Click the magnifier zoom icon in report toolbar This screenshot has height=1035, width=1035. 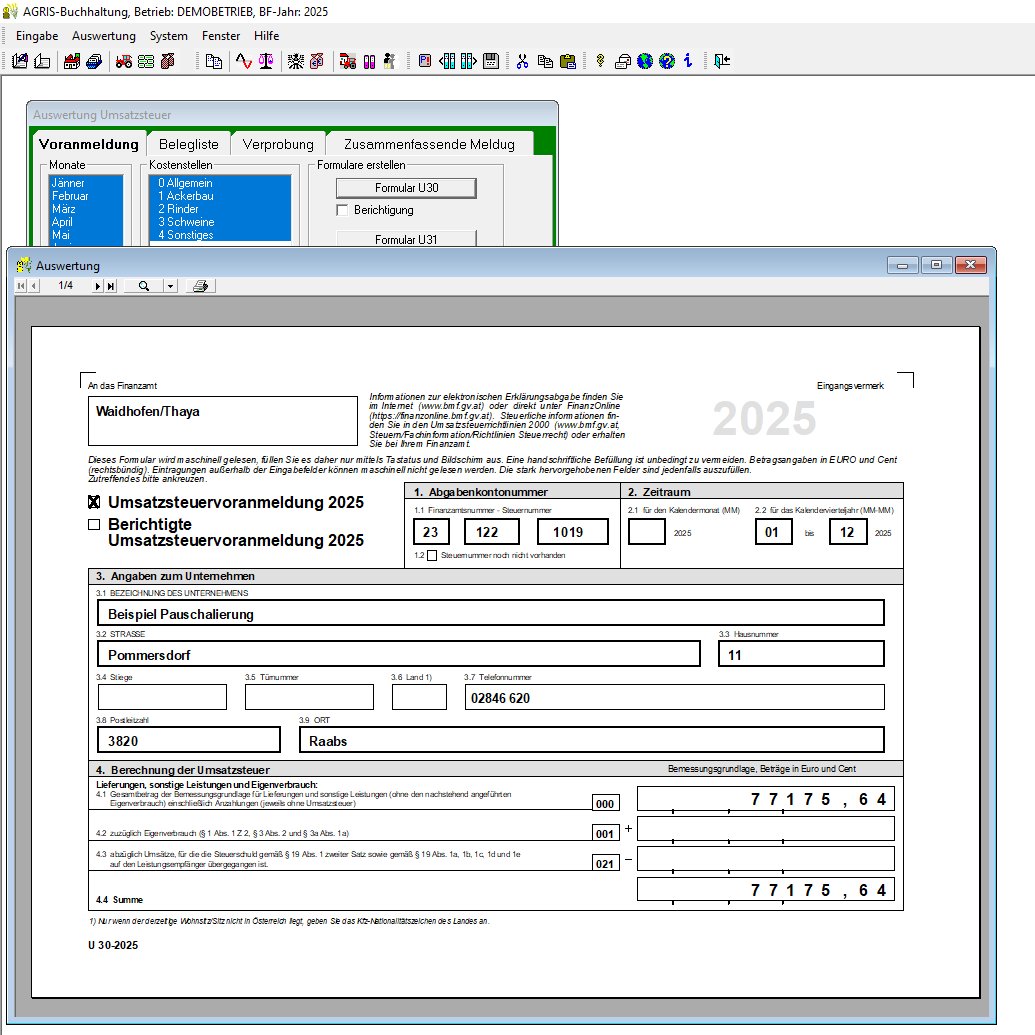(144, 286)
